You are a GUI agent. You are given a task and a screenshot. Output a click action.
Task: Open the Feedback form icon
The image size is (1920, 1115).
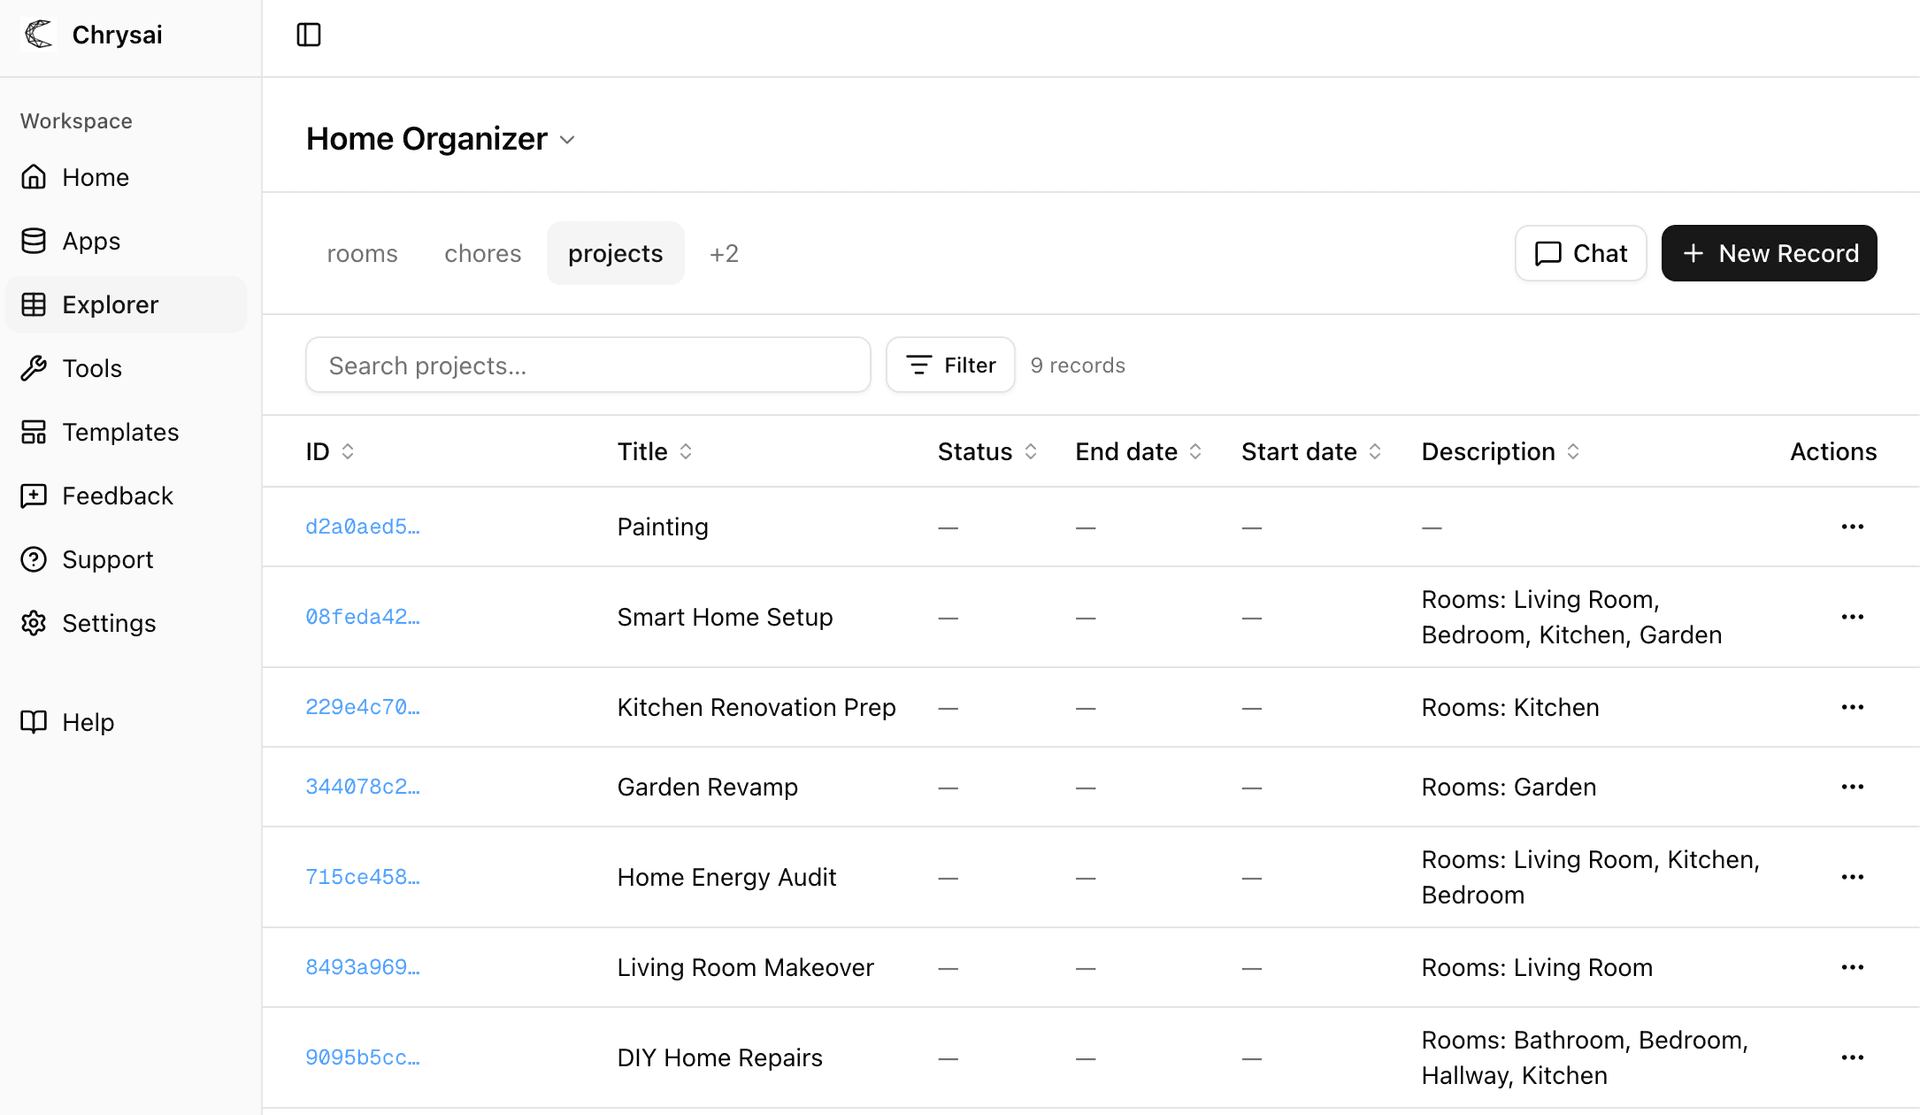click(x=33, y=495)
